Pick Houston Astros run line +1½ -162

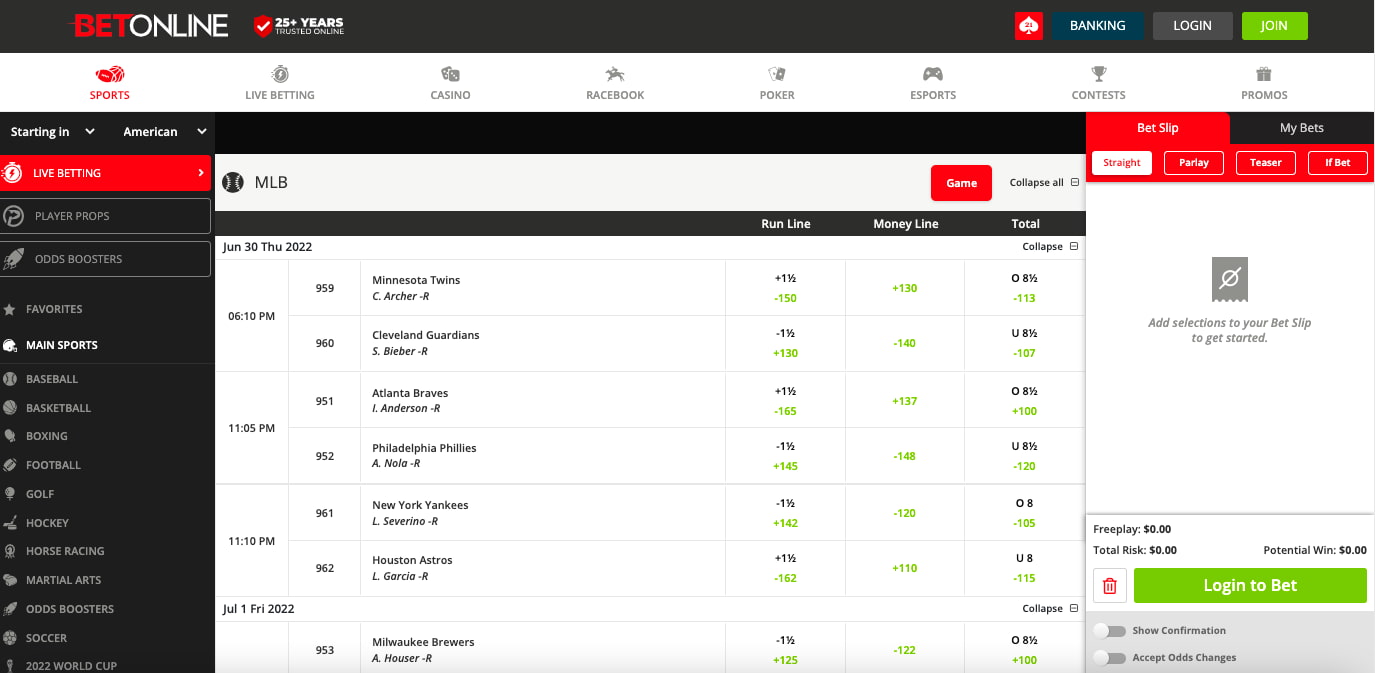click(x=785, y=568)
